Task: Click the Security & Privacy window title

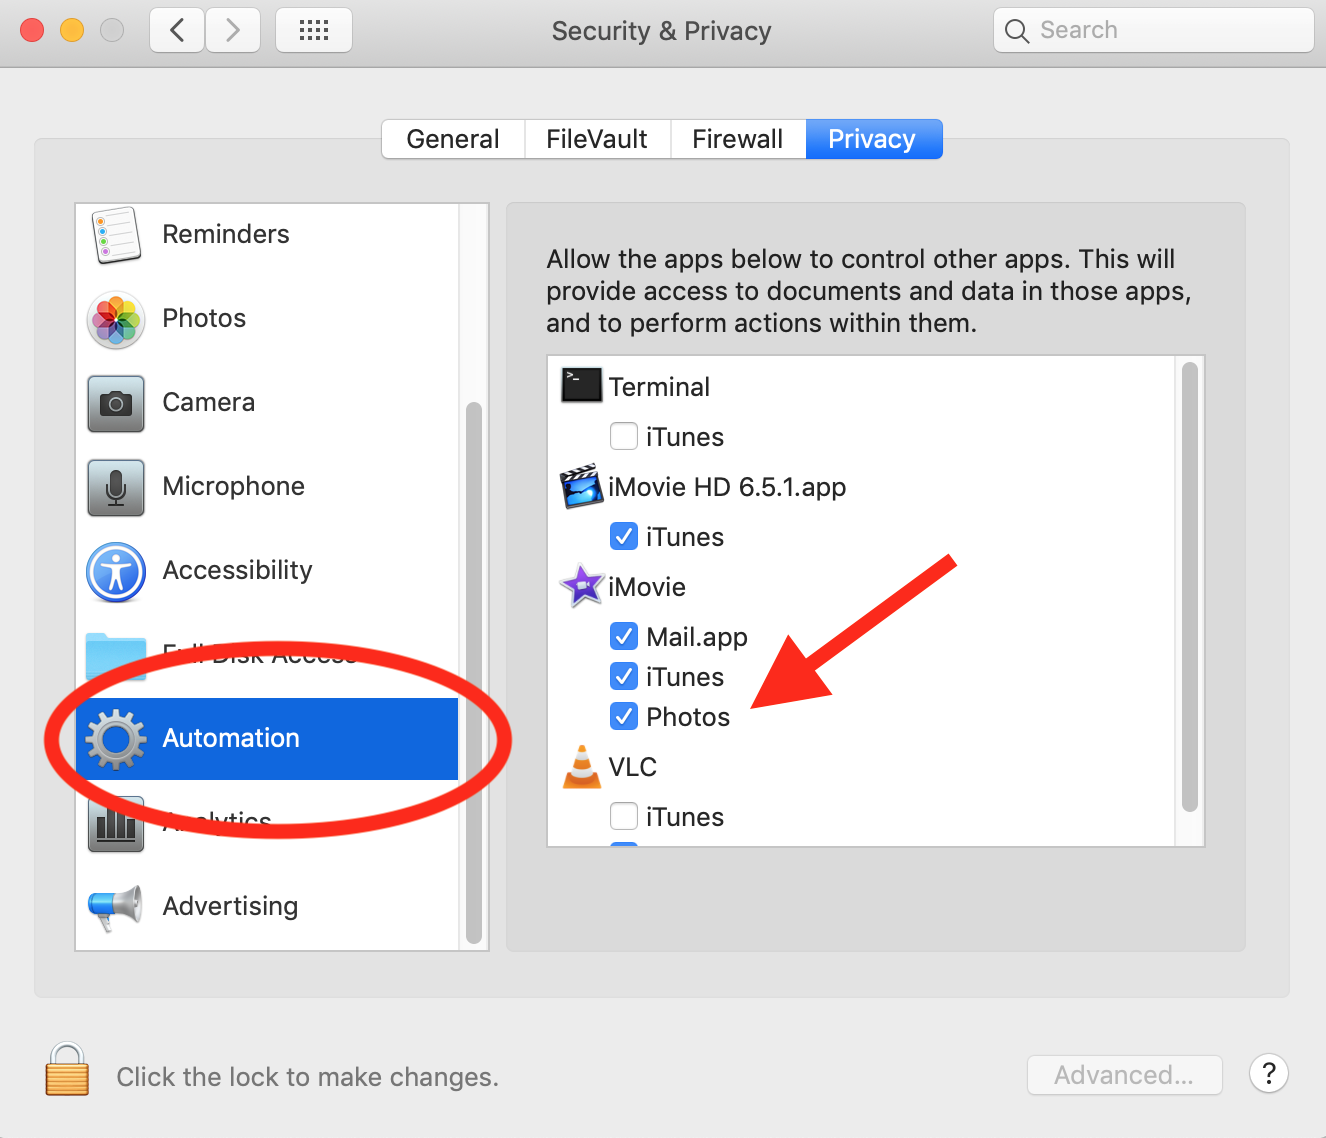Action: [x=662, y=31]
